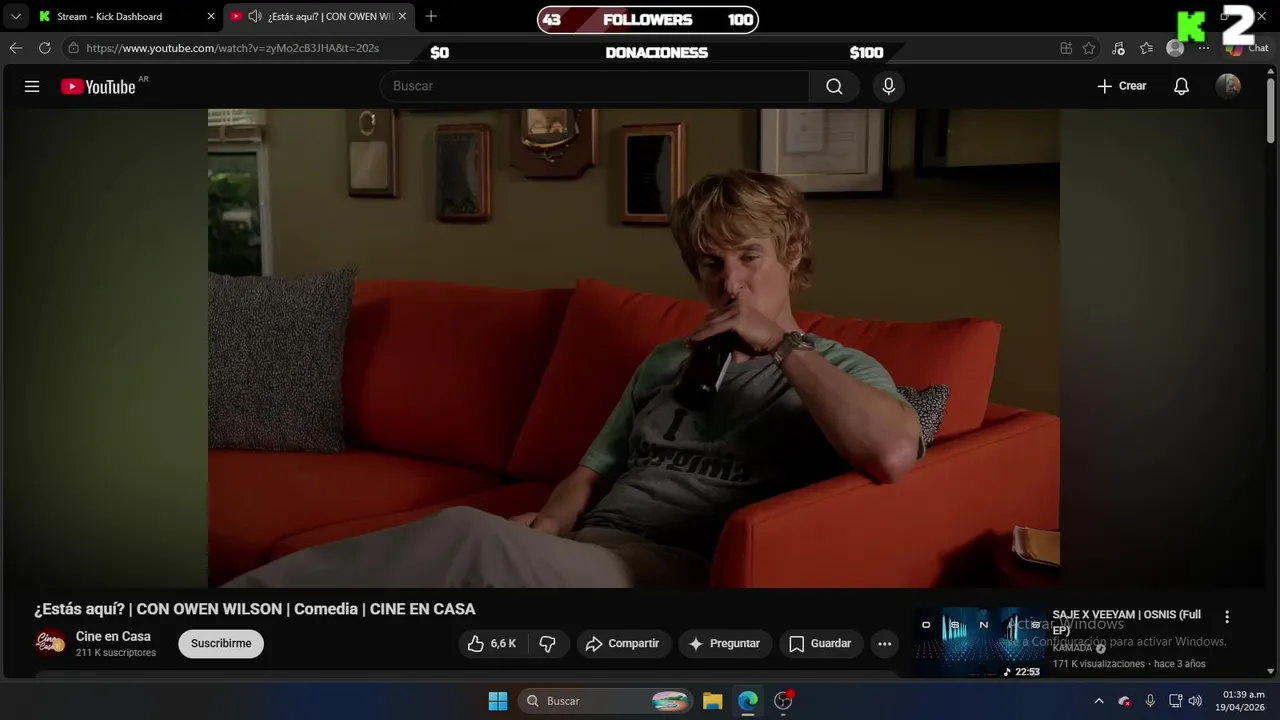Open SAJE X VEEYAM | OSNIS title link
Screen dimensions: 1280x720
click(x=1126, y=622)
